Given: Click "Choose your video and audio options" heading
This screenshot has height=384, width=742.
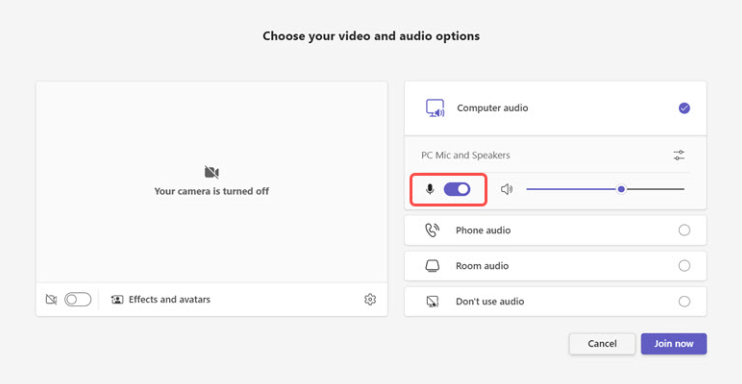Looking at the screenshot, I should (x=371, y=36).
